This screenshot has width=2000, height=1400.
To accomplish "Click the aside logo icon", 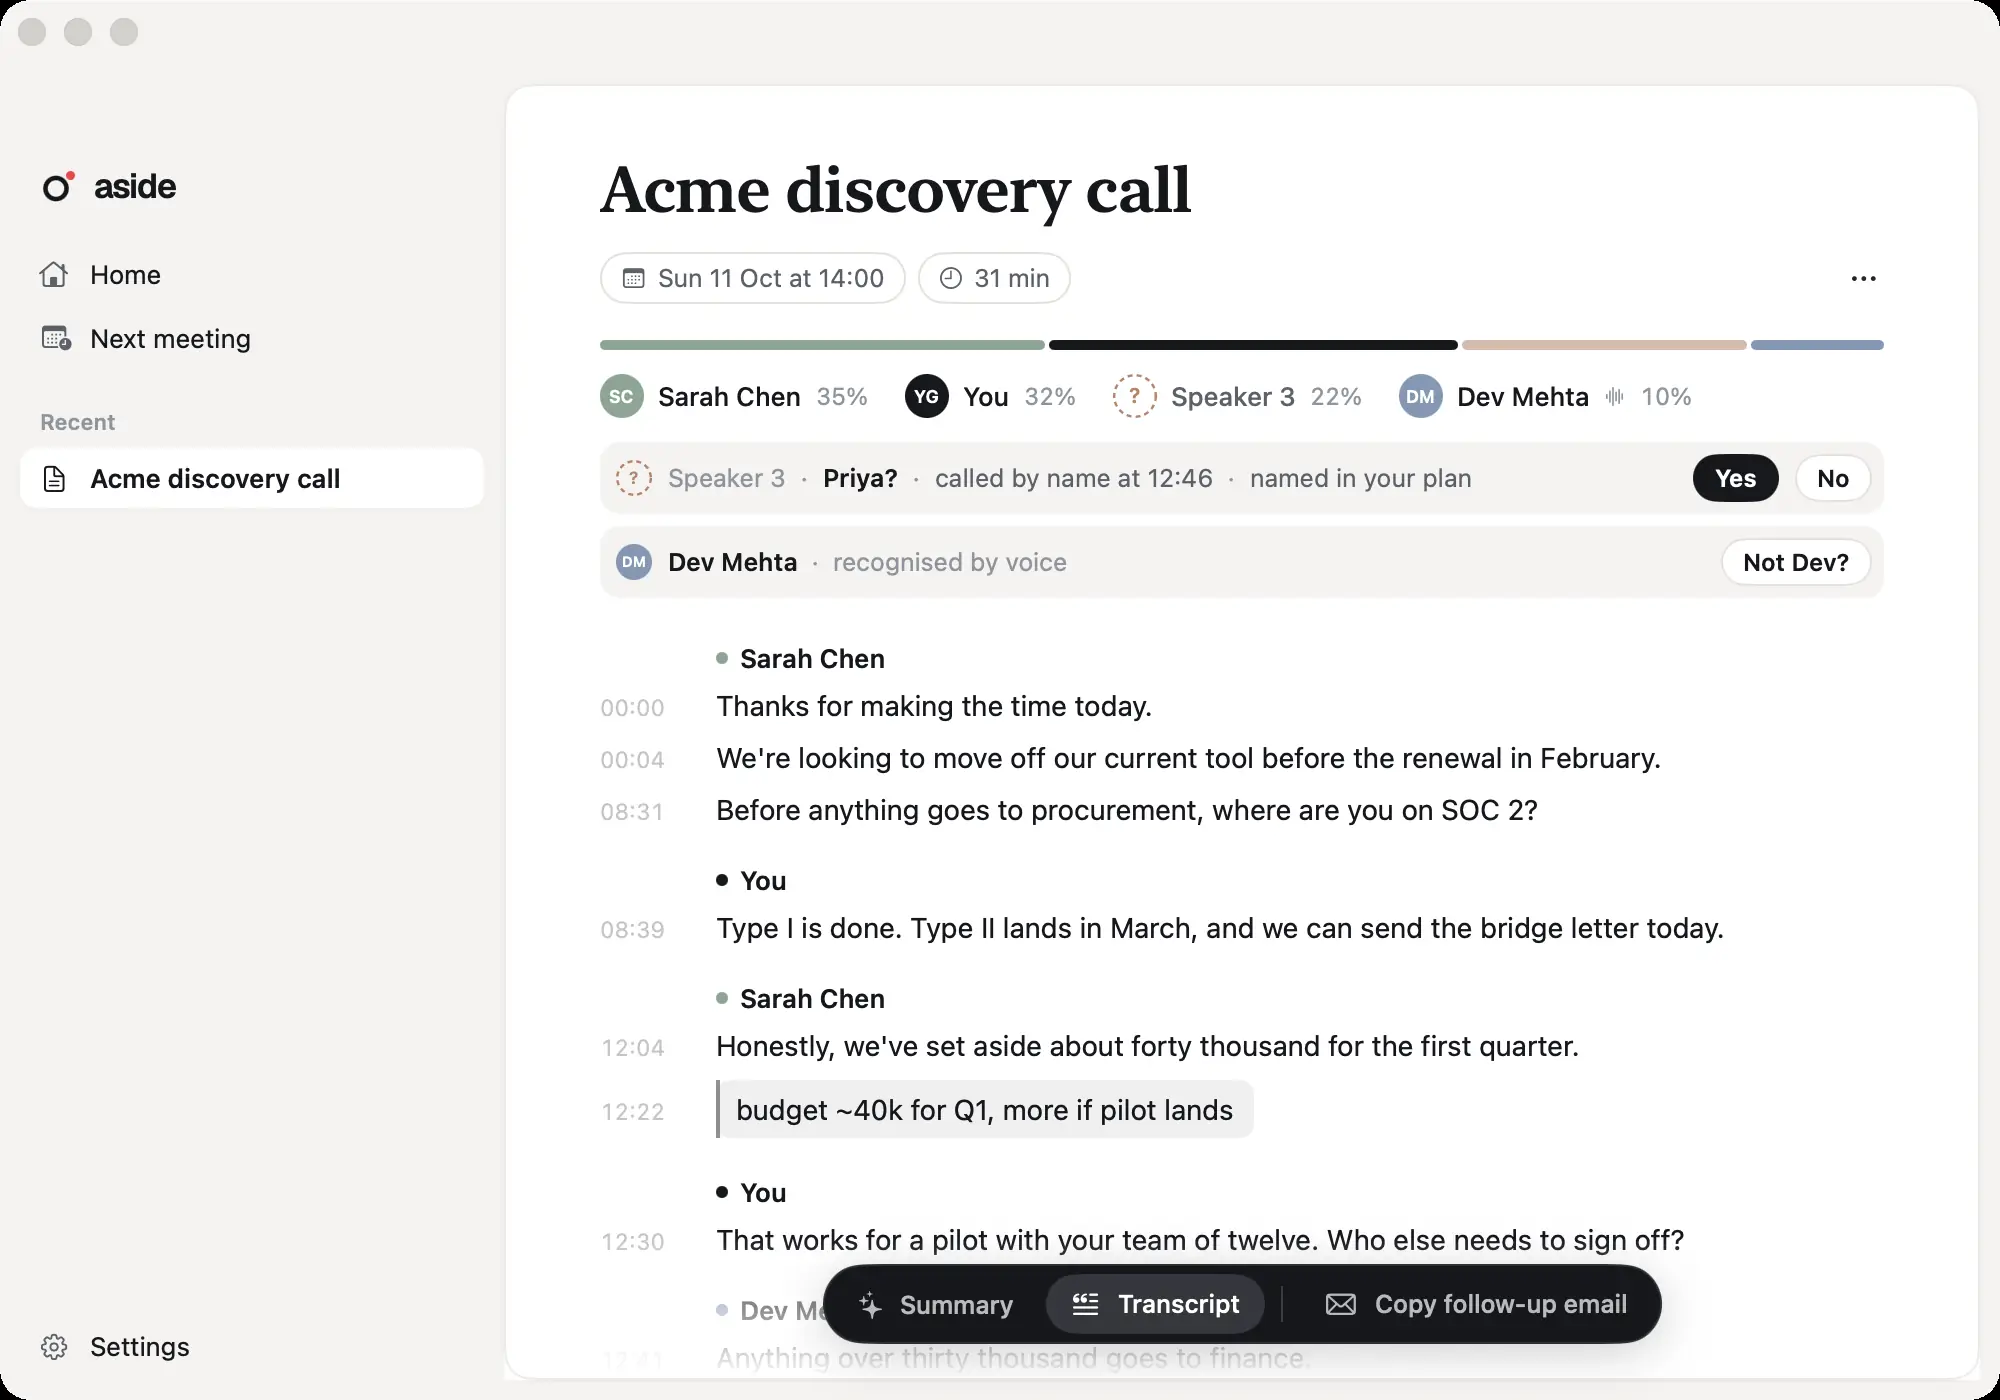I will point(58,186).
